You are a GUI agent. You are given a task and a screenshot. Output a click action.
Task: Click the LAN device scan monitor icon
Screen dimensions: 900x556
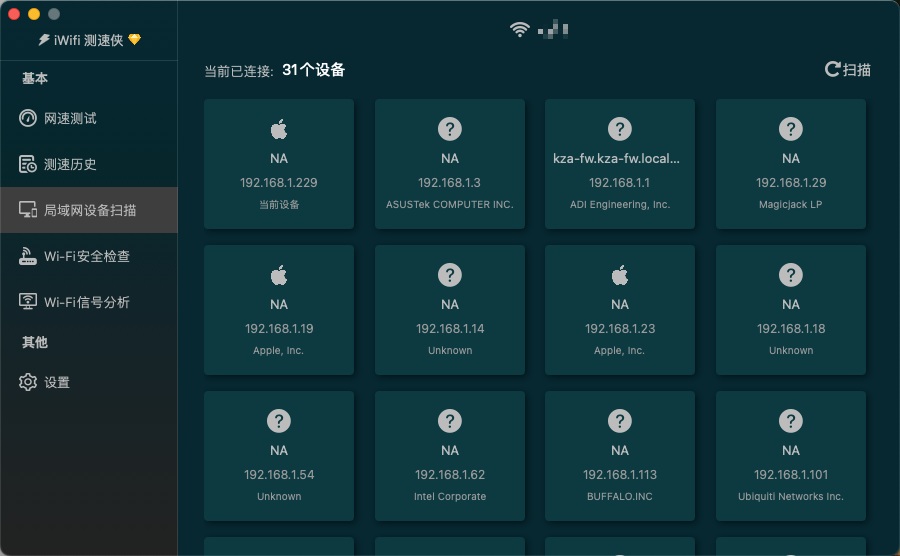coord(28,209)
